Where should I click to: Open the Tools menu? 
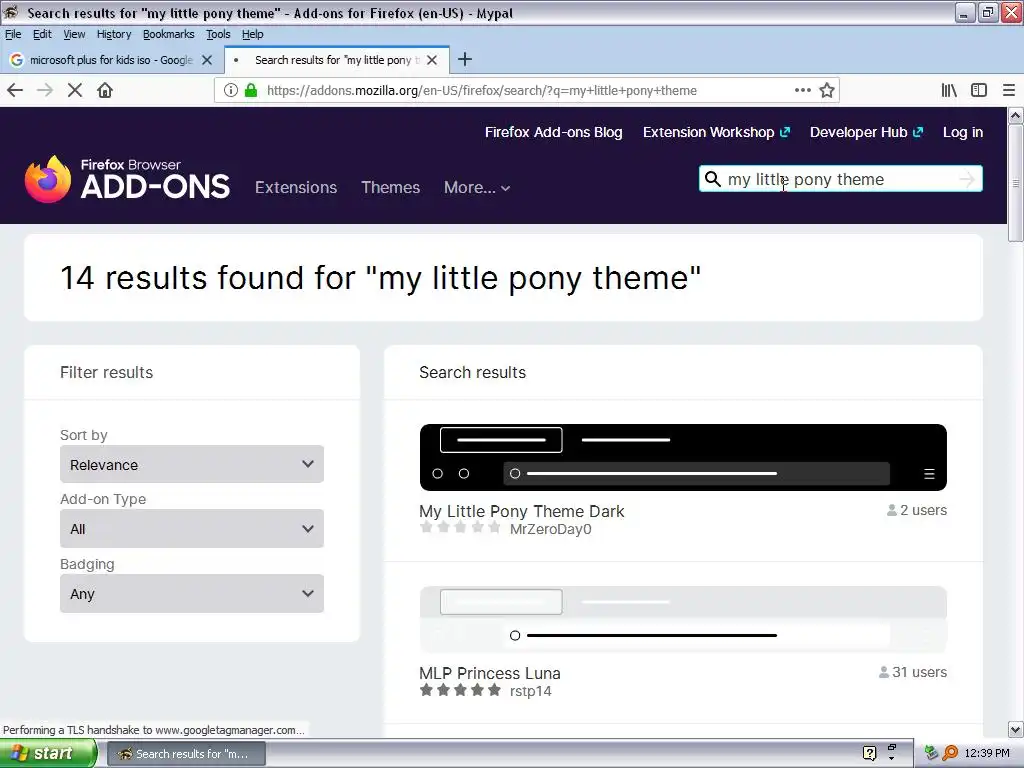[x=218, y=34]
